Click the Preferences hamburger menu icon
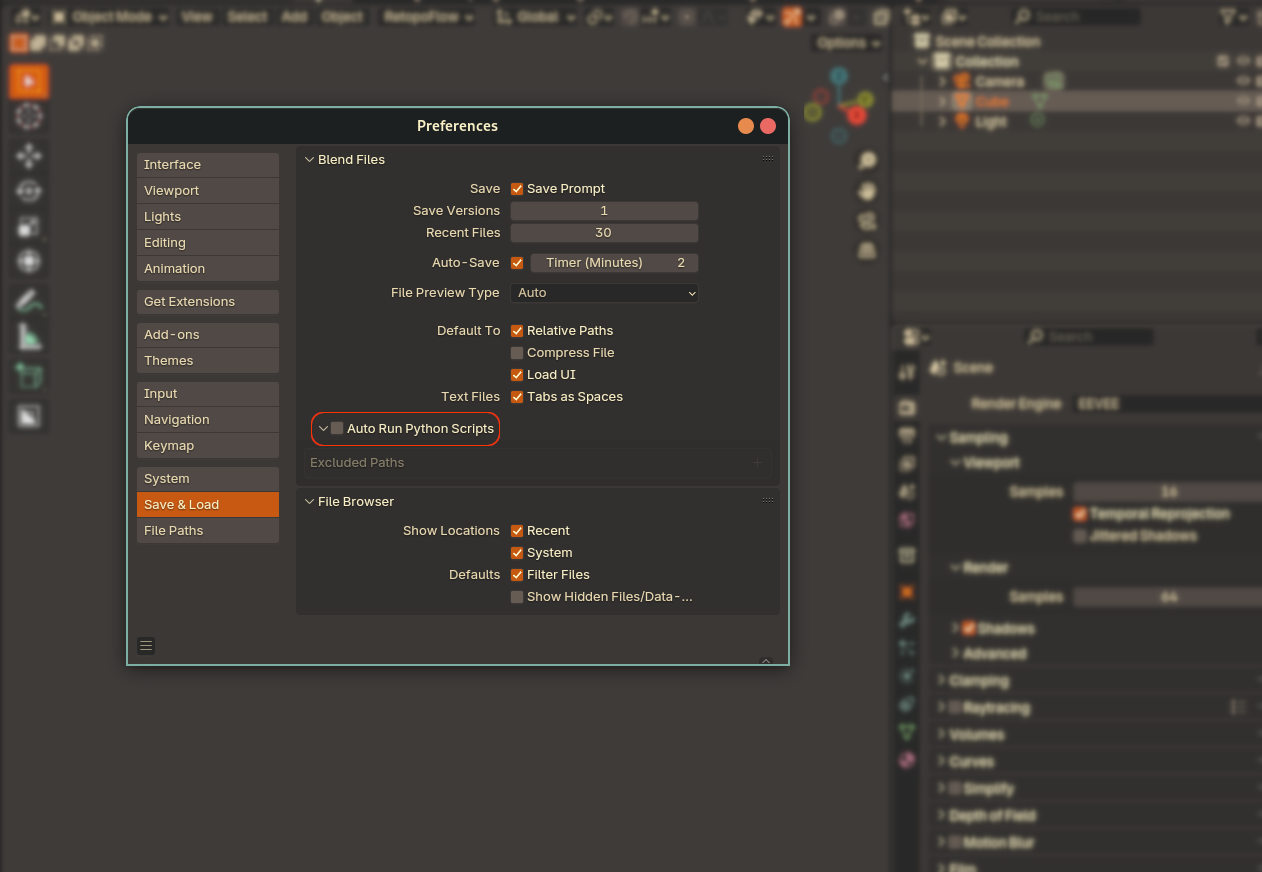Screen dimensions: 1262x872 click(146, 645)
